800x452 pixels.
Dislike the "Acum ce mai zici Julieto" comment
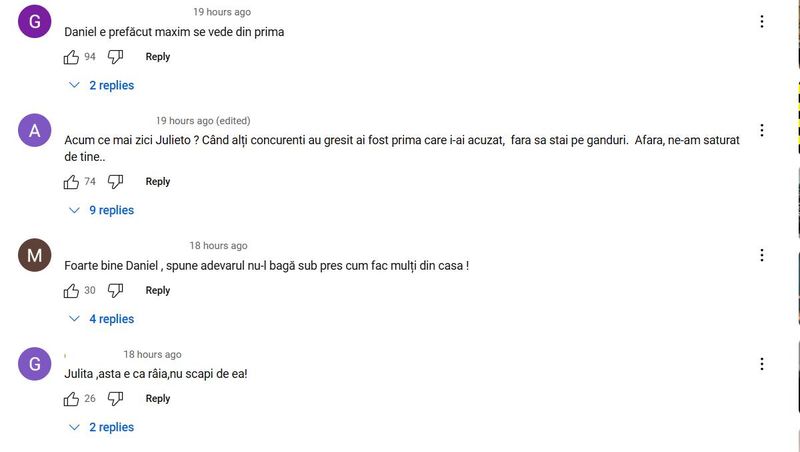115,182
